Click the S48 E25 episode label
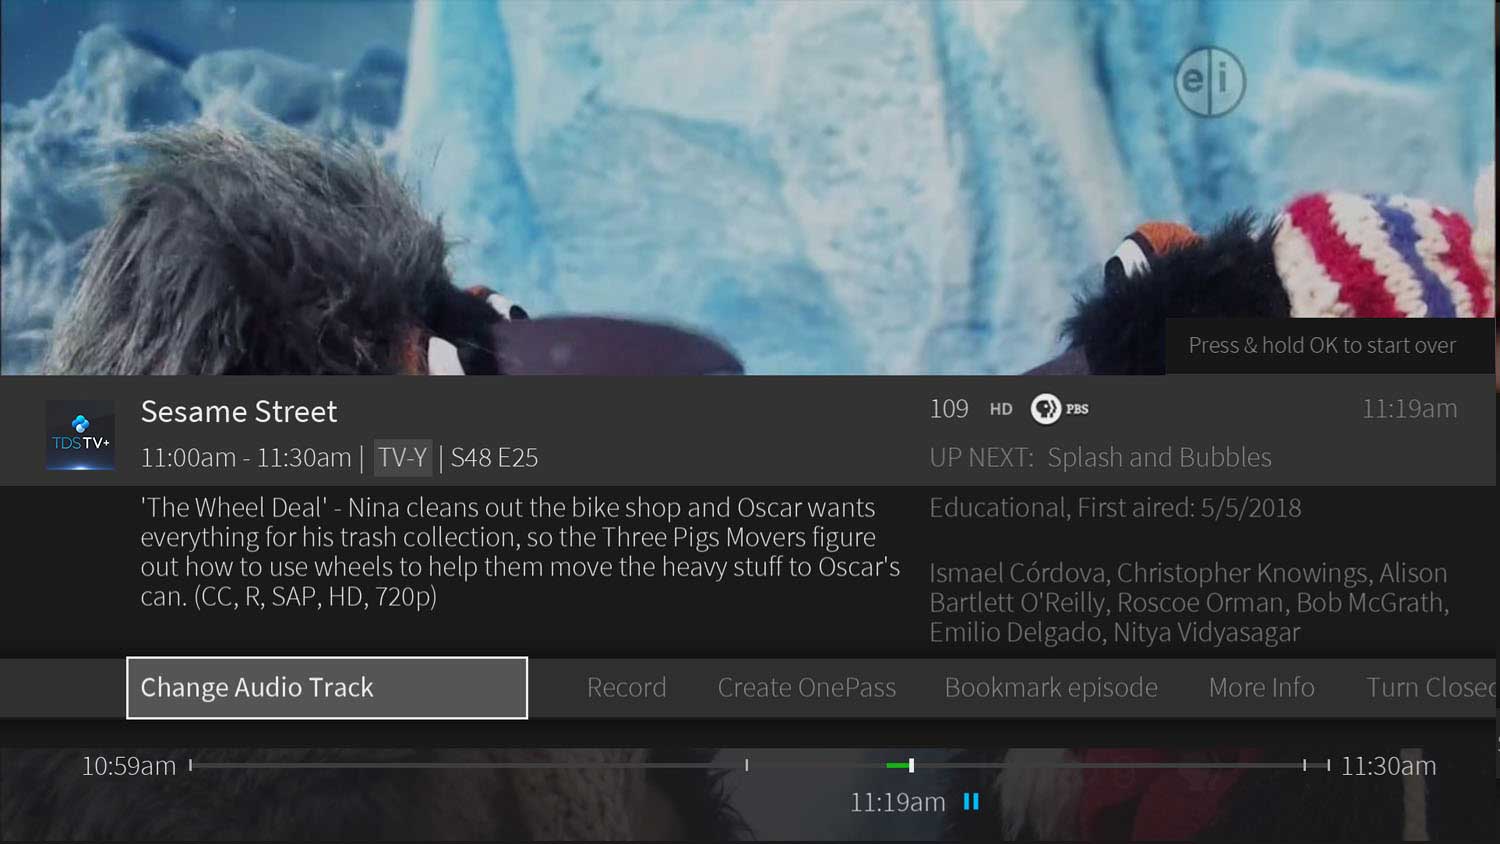The width and height of the screenshot is (1500, 844). (x=494, y=458)
